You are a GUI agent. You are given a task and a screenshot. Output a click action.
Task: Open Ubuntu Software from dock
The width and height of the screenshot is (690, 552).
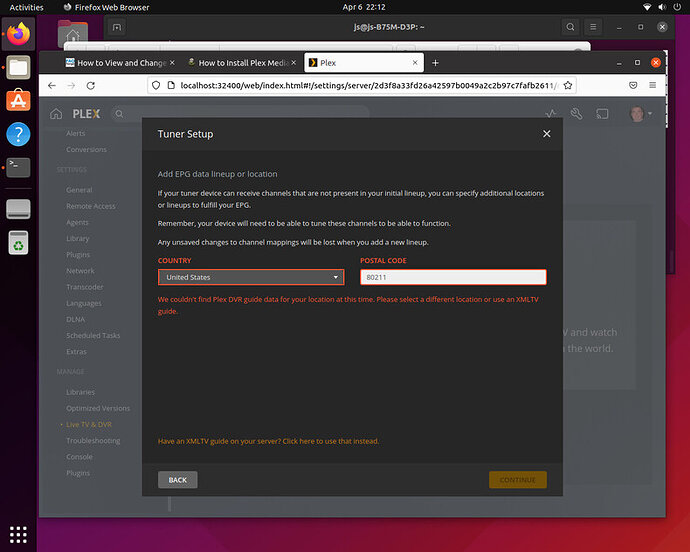point(18,100)
